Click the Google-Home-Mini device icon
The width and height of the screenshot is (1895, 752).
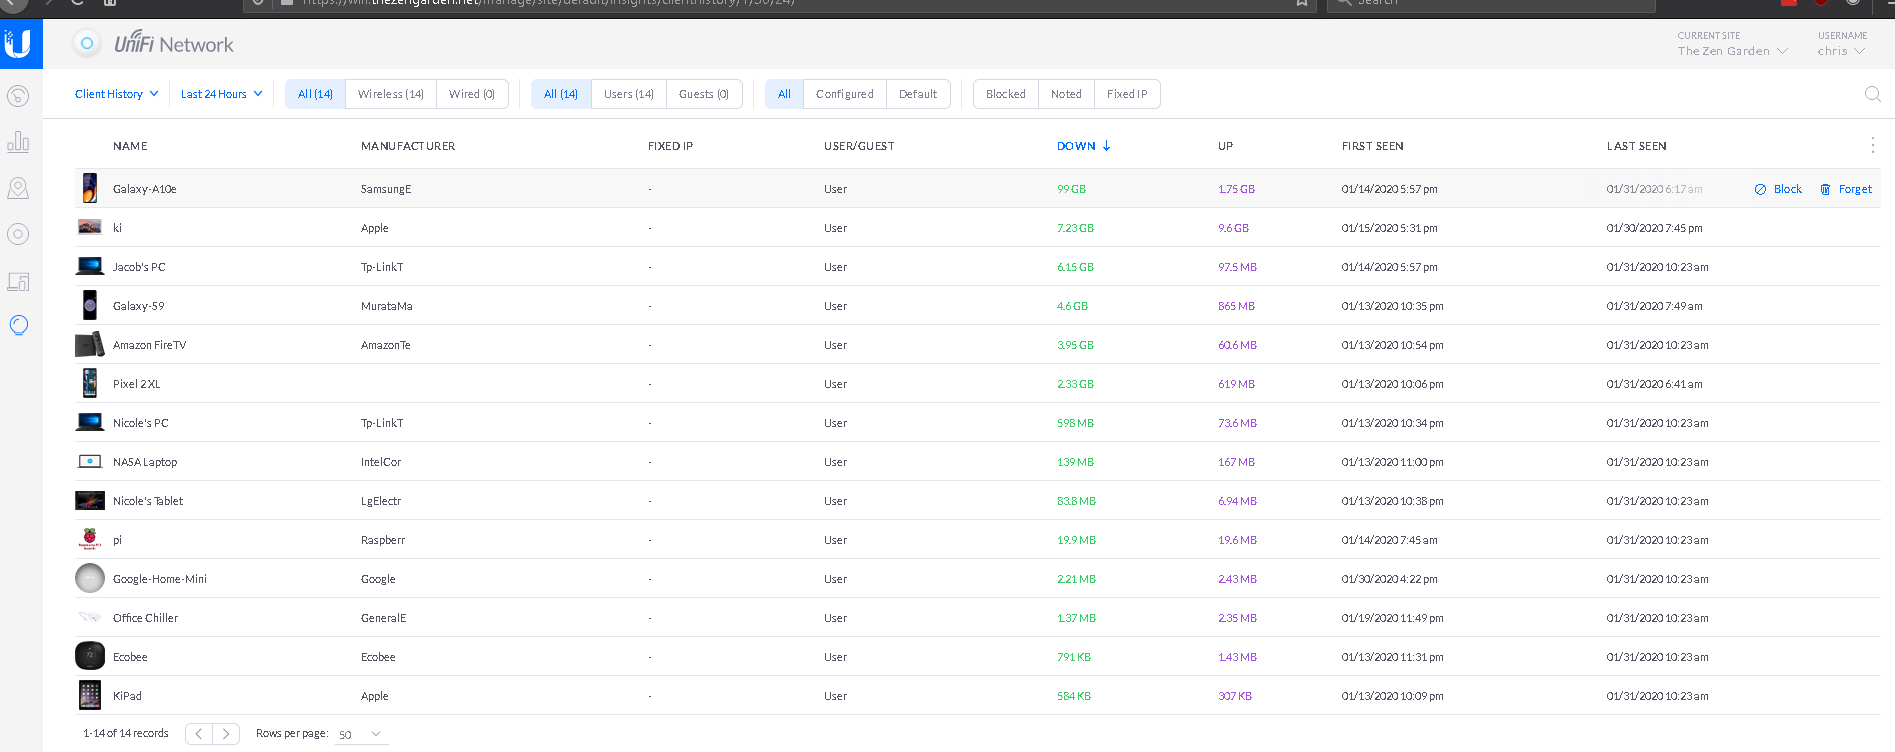[x=90, y=578]
